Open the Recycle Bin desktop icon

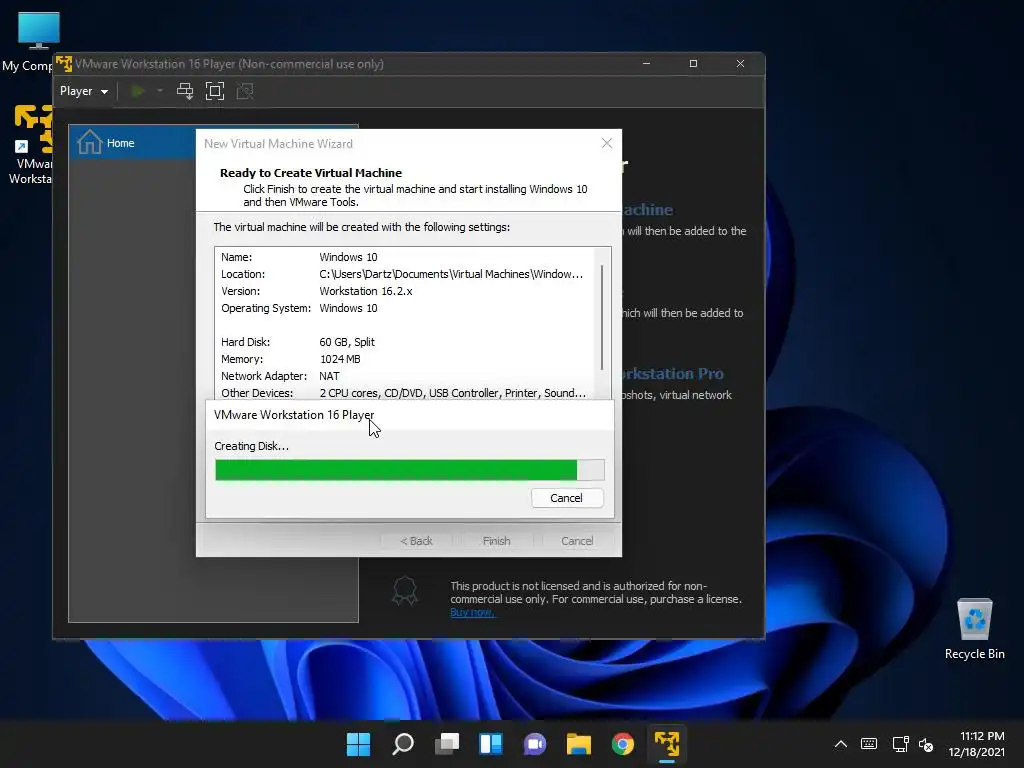974,629
